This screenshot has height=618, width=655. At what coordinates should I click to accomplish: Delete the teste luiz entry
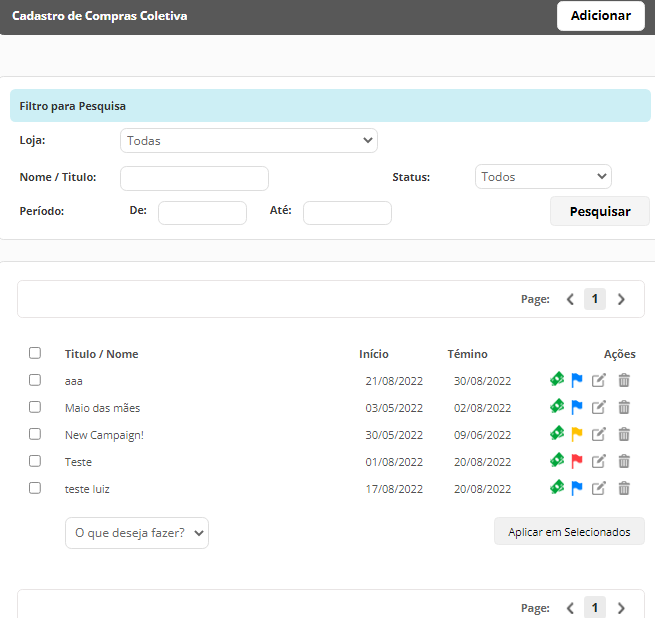click(x=624, y=488)
